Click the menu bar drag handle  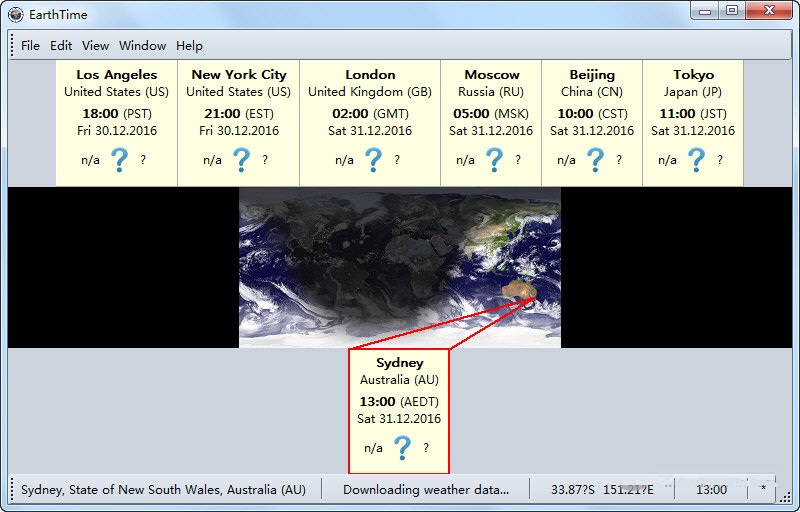[x=12, y=46]
